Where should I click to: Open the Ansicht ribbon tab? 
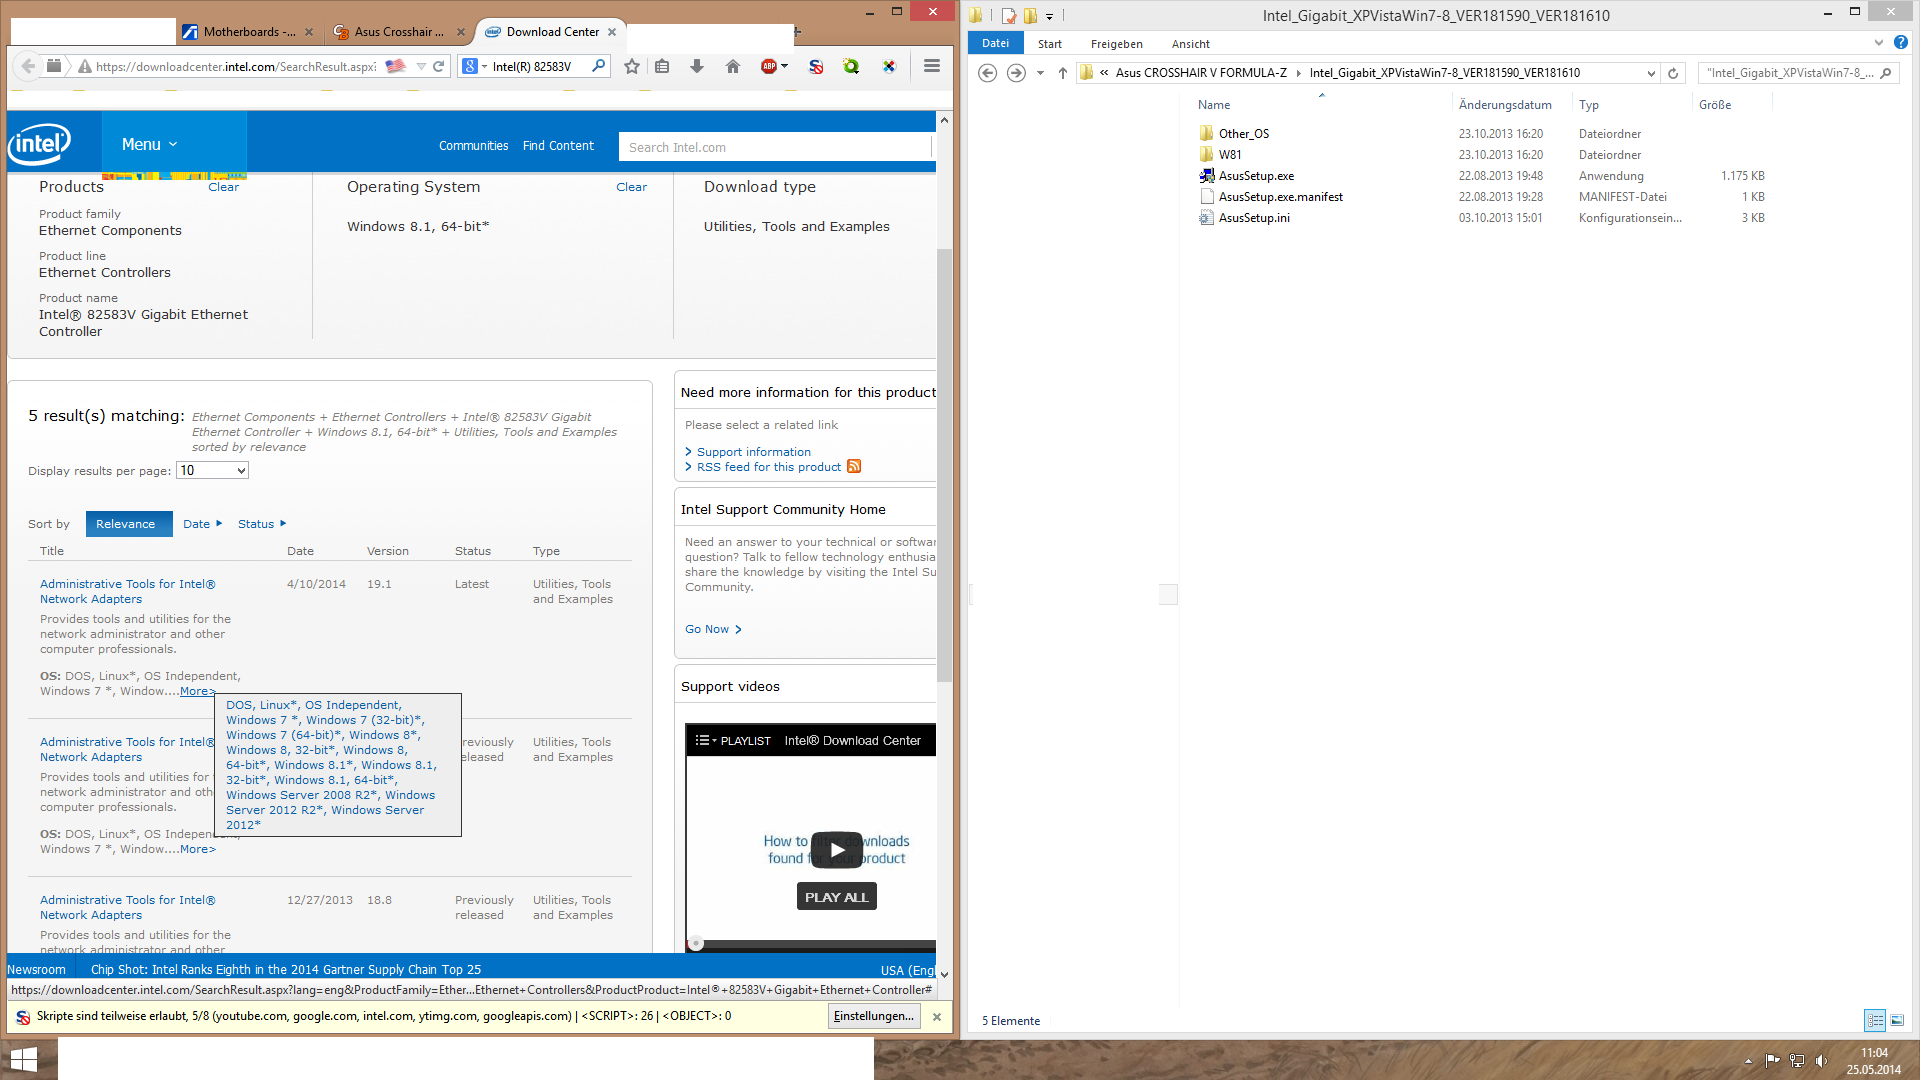coord(1190,44)
